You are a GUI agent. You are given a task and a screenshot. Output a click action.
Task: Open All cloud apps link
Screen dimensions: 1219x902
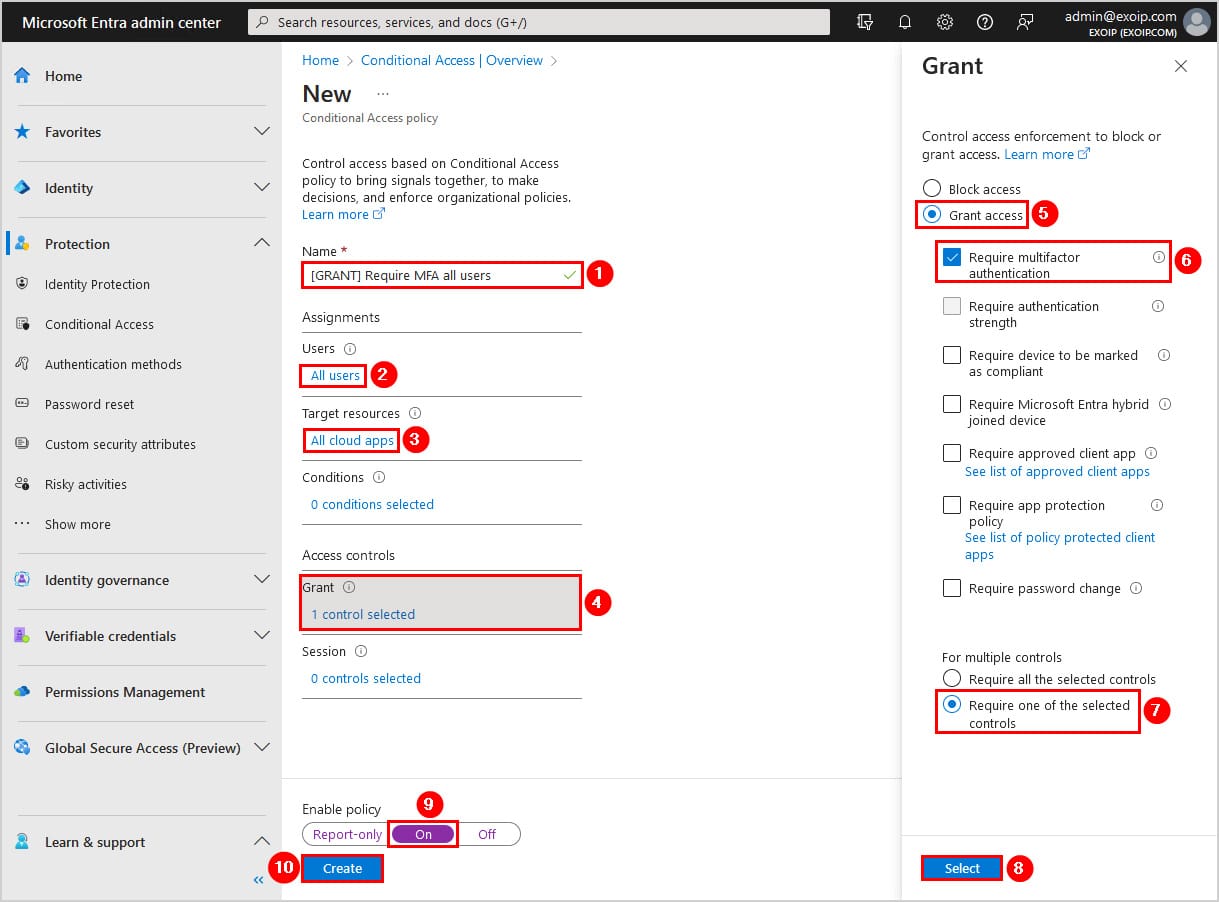pyautogui.click(x=352, y=440)
